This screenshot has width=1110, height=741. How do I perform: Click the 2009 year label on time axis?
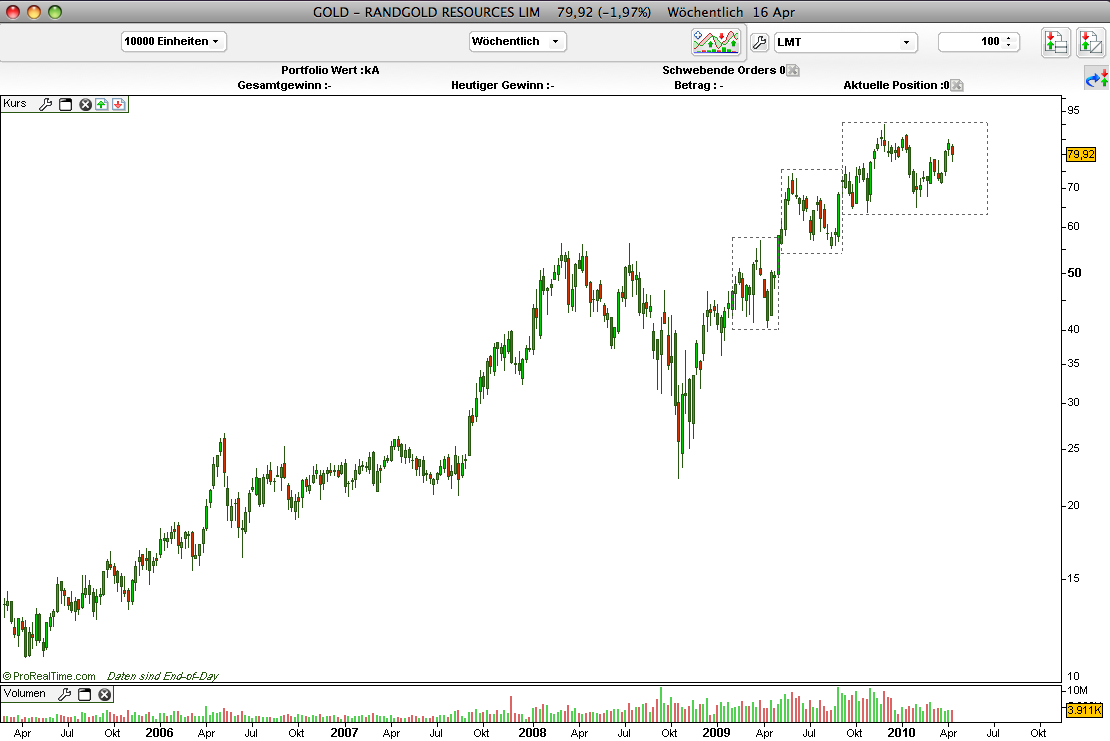pyautogui.click(x=716, y=733)
